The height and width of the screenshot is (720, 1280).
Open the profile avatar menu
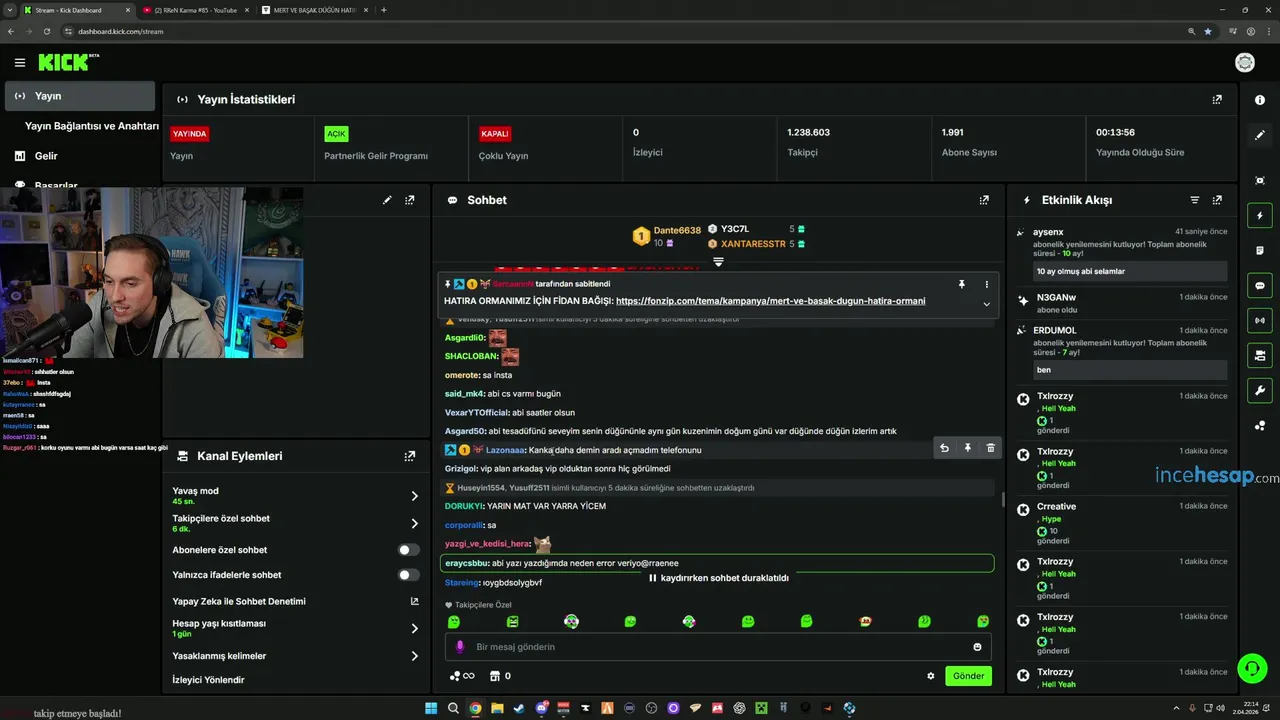[1245, 63]
